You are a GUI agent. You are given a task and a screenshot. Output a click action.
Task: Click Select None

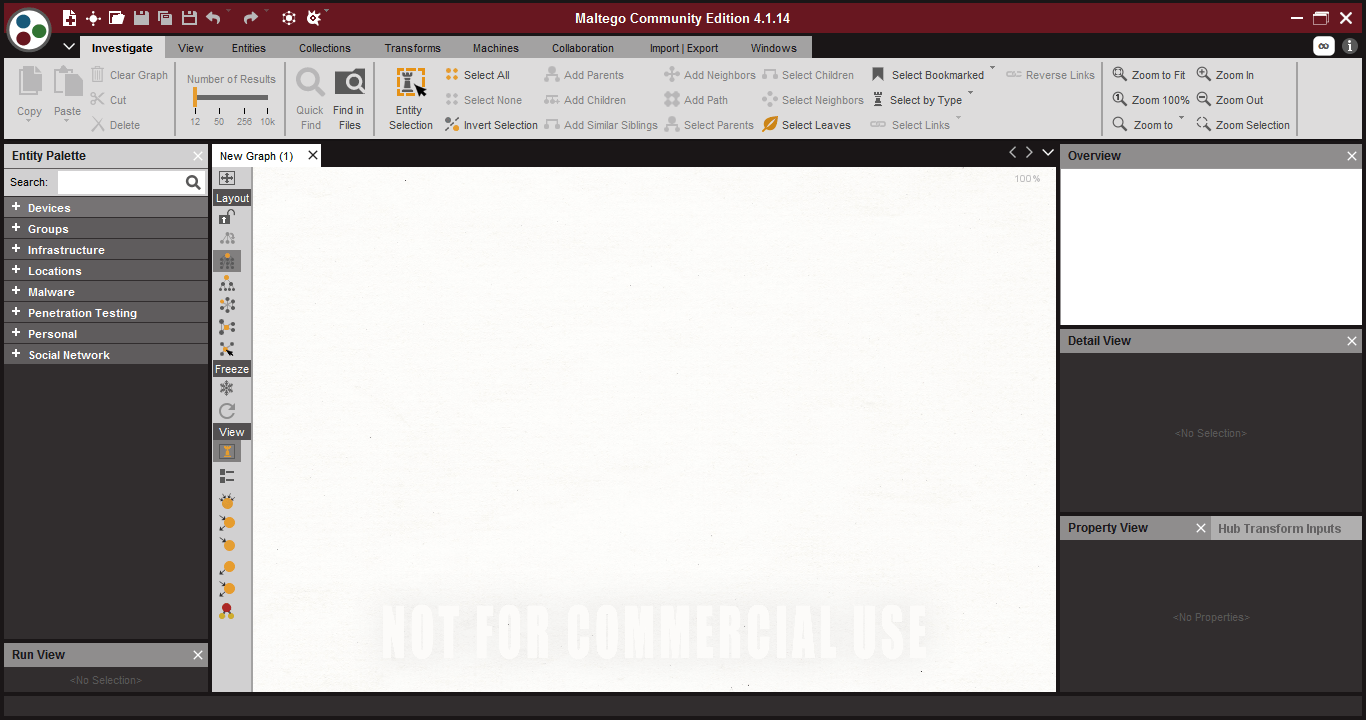point(483,100)
